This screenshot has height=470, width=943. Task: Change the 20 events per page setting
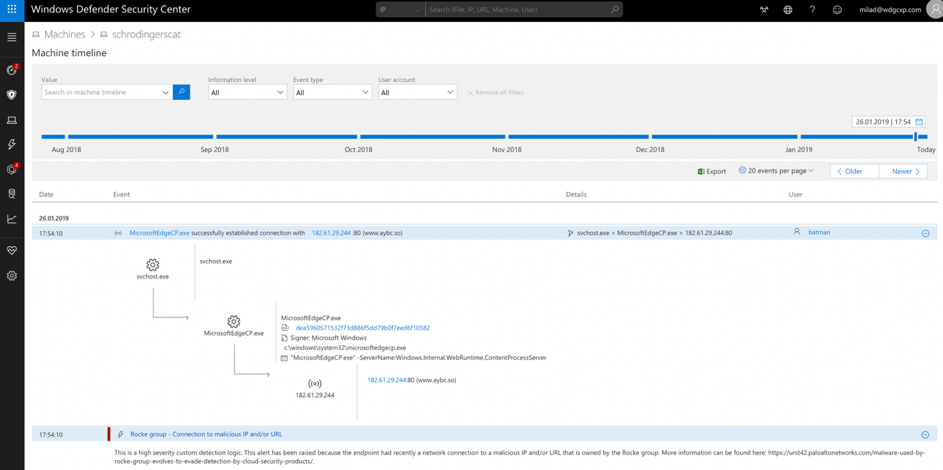pos(776,171)
